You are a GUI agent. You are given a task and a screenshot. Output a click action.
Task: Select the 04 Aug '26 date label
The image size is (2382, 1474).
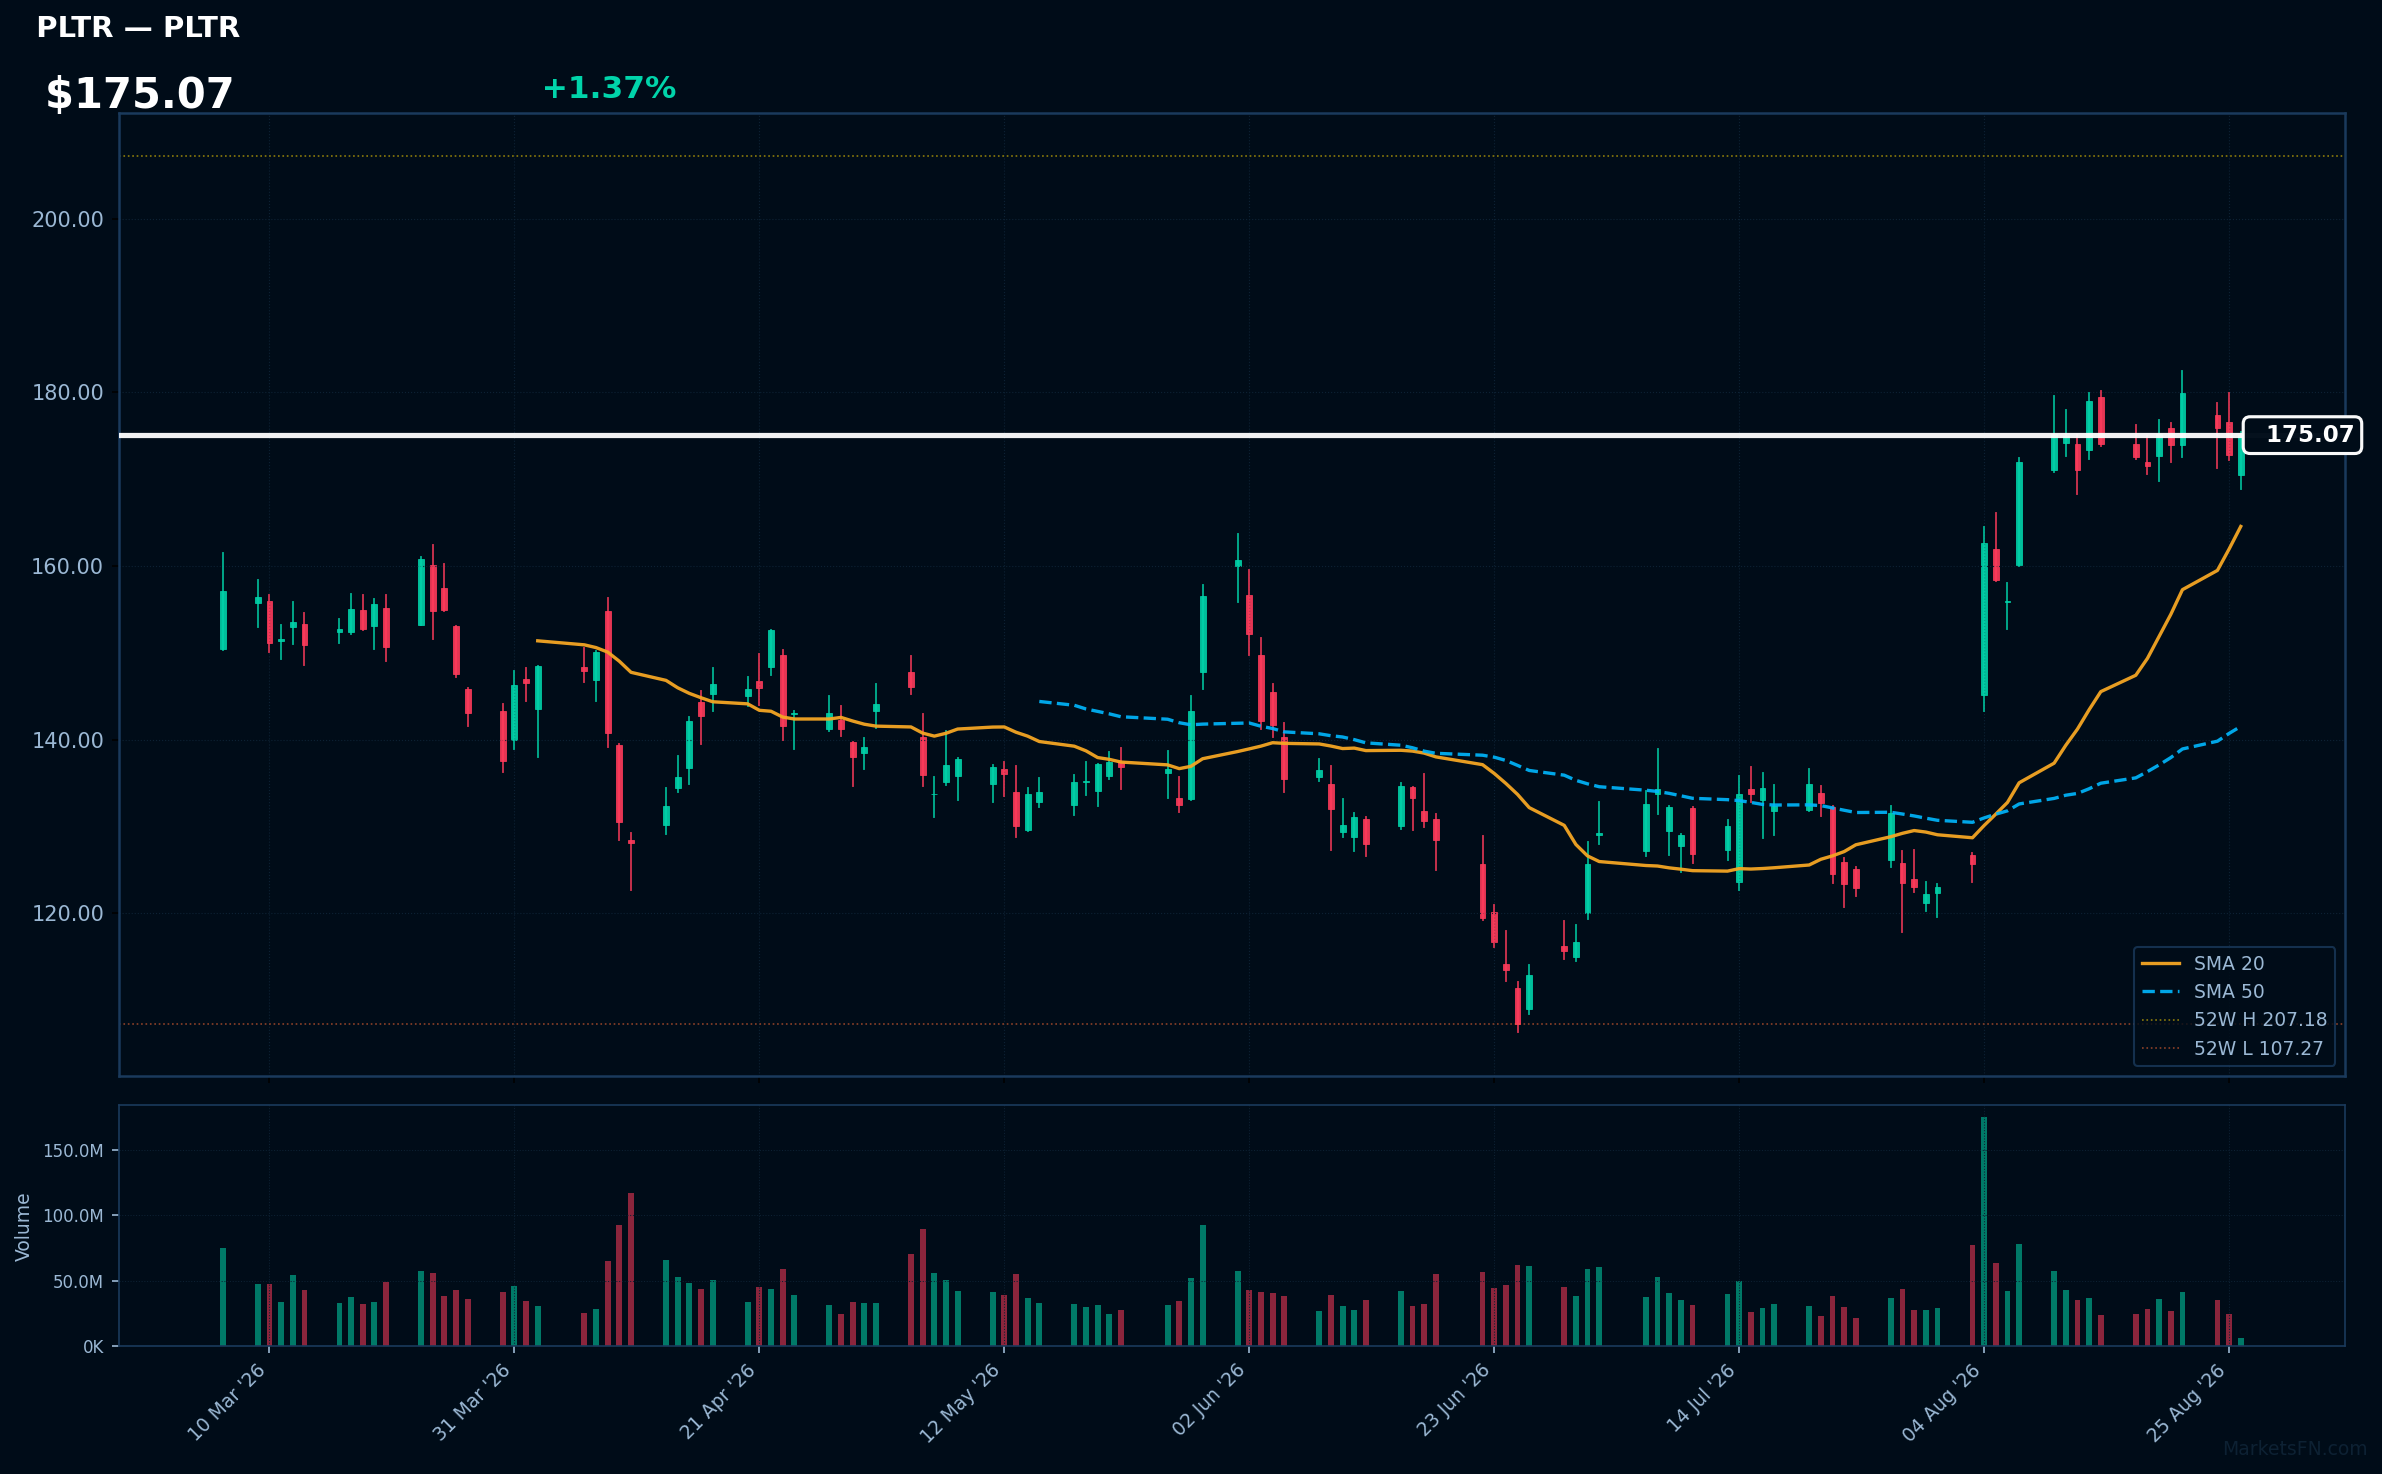point(1942,1402)
